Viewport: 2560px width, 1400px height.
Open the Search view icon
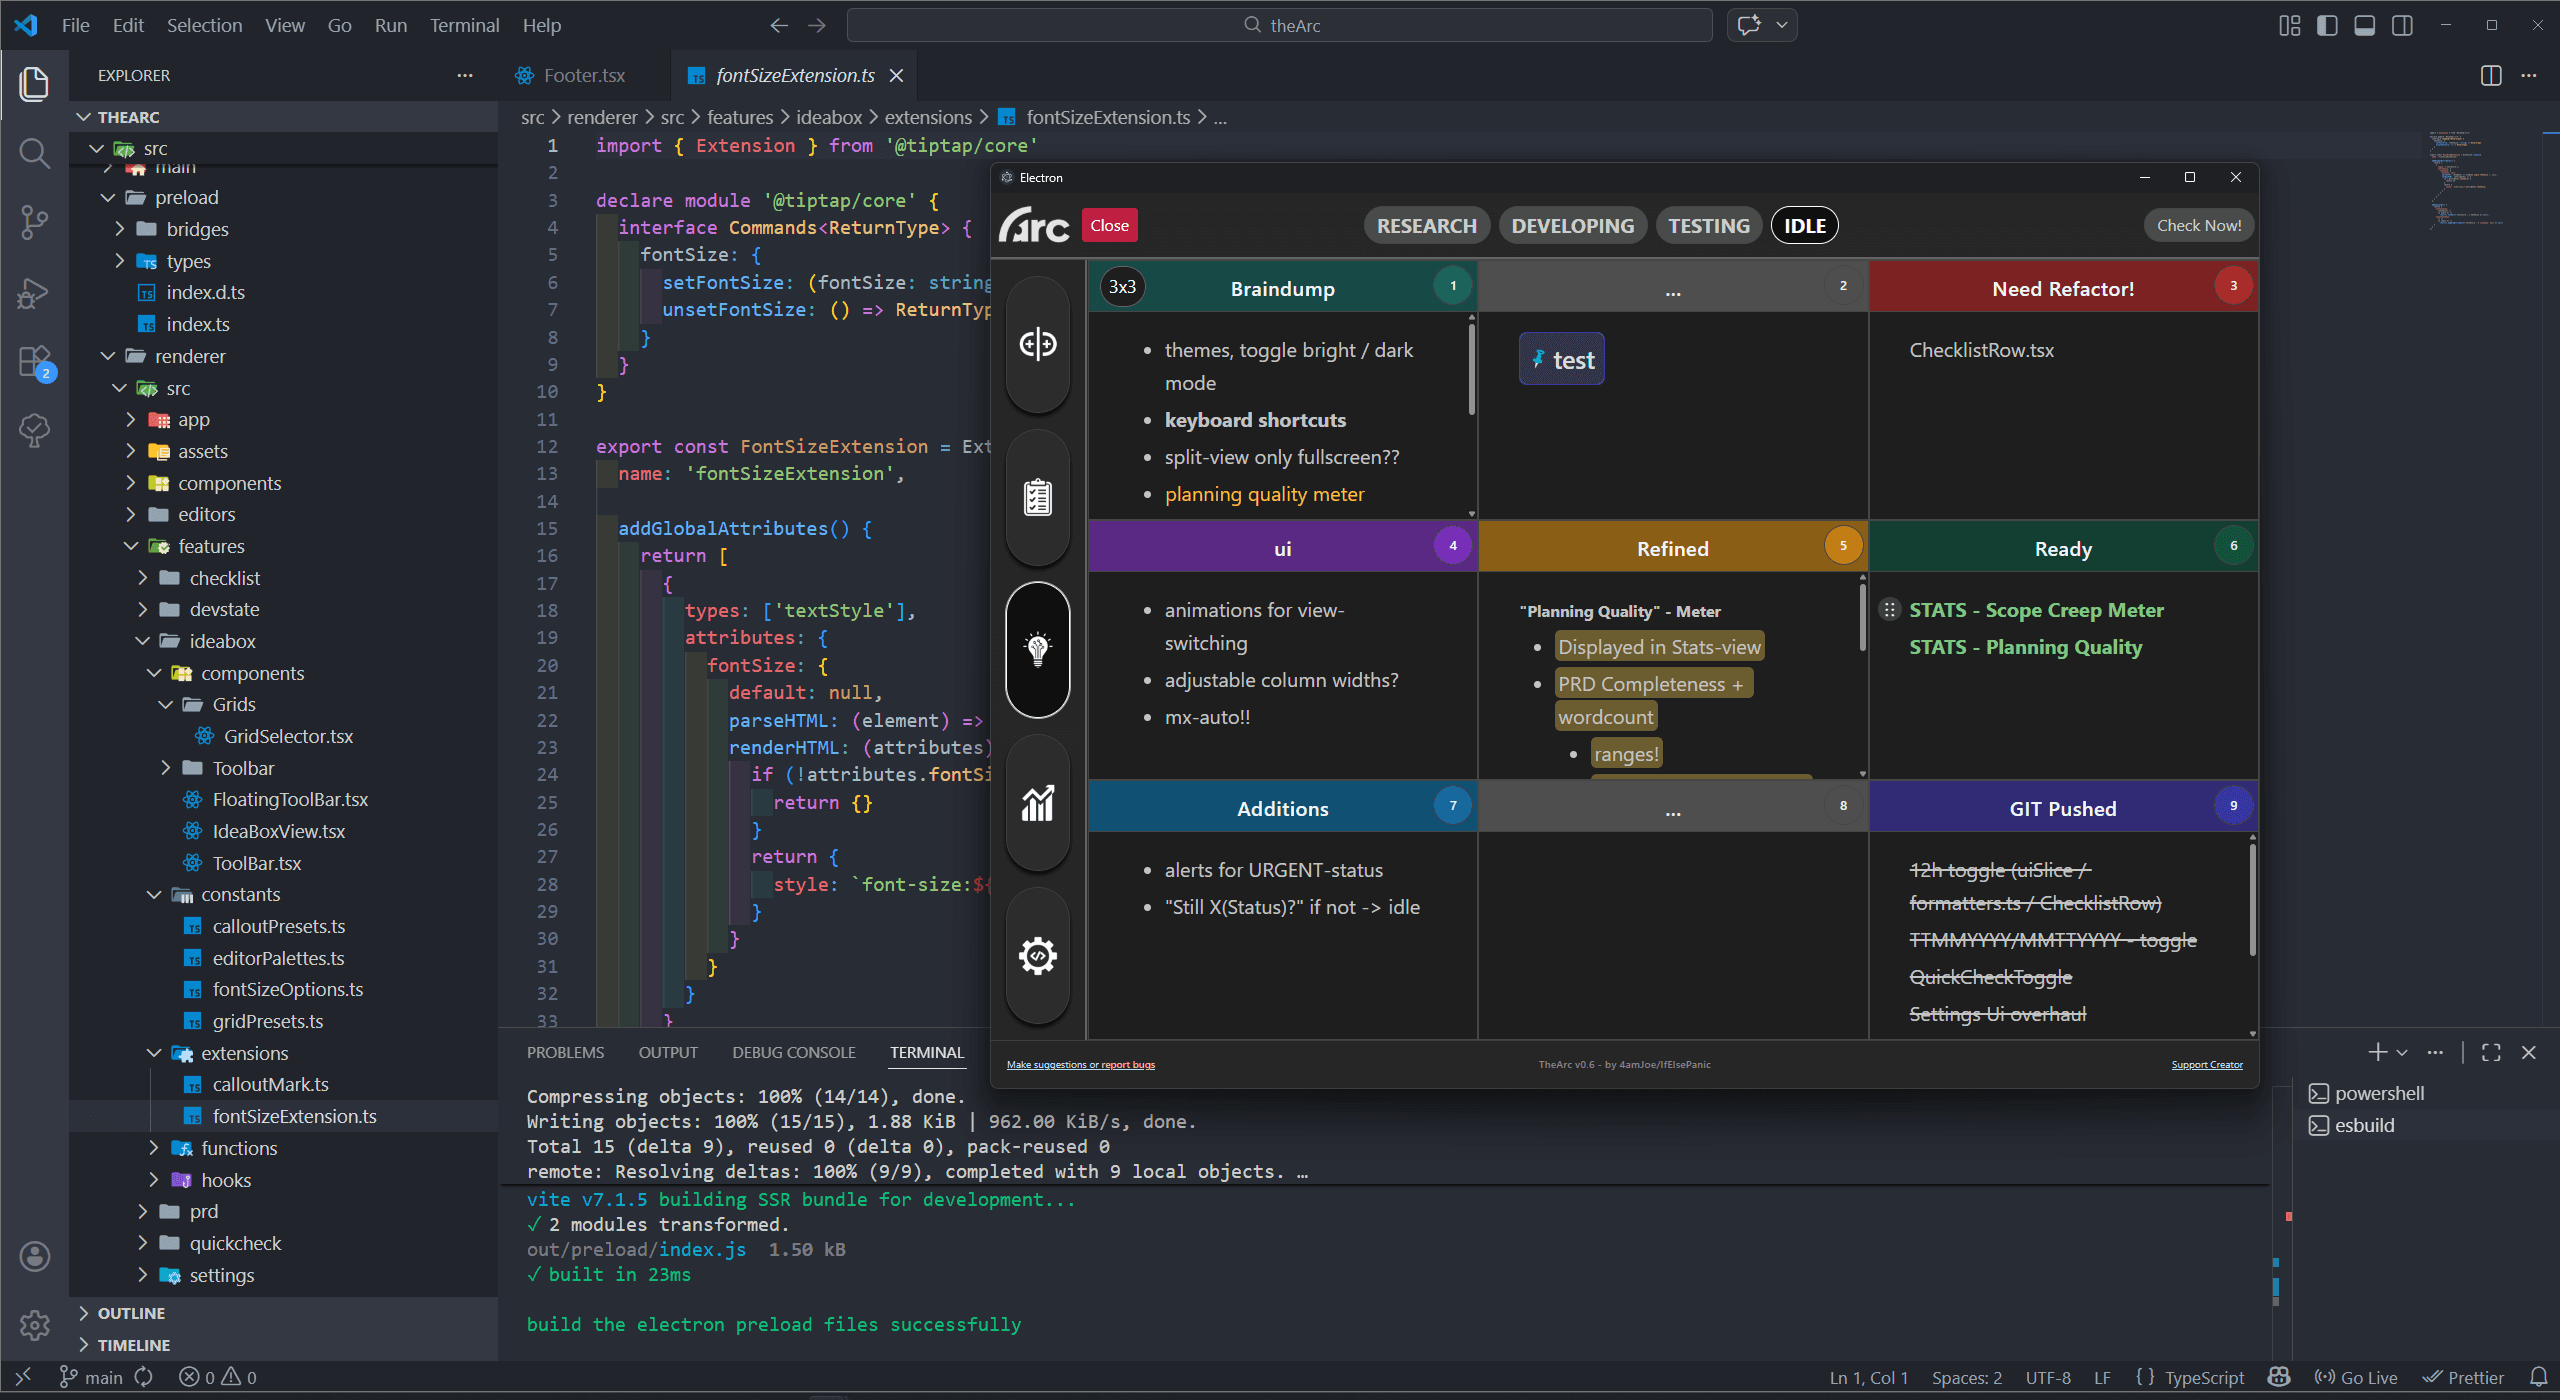pos(34,153)
